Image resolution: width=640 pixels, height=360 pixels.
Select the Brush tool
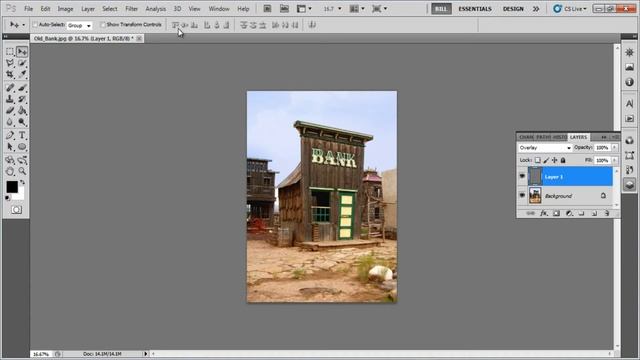coord(22,88)
